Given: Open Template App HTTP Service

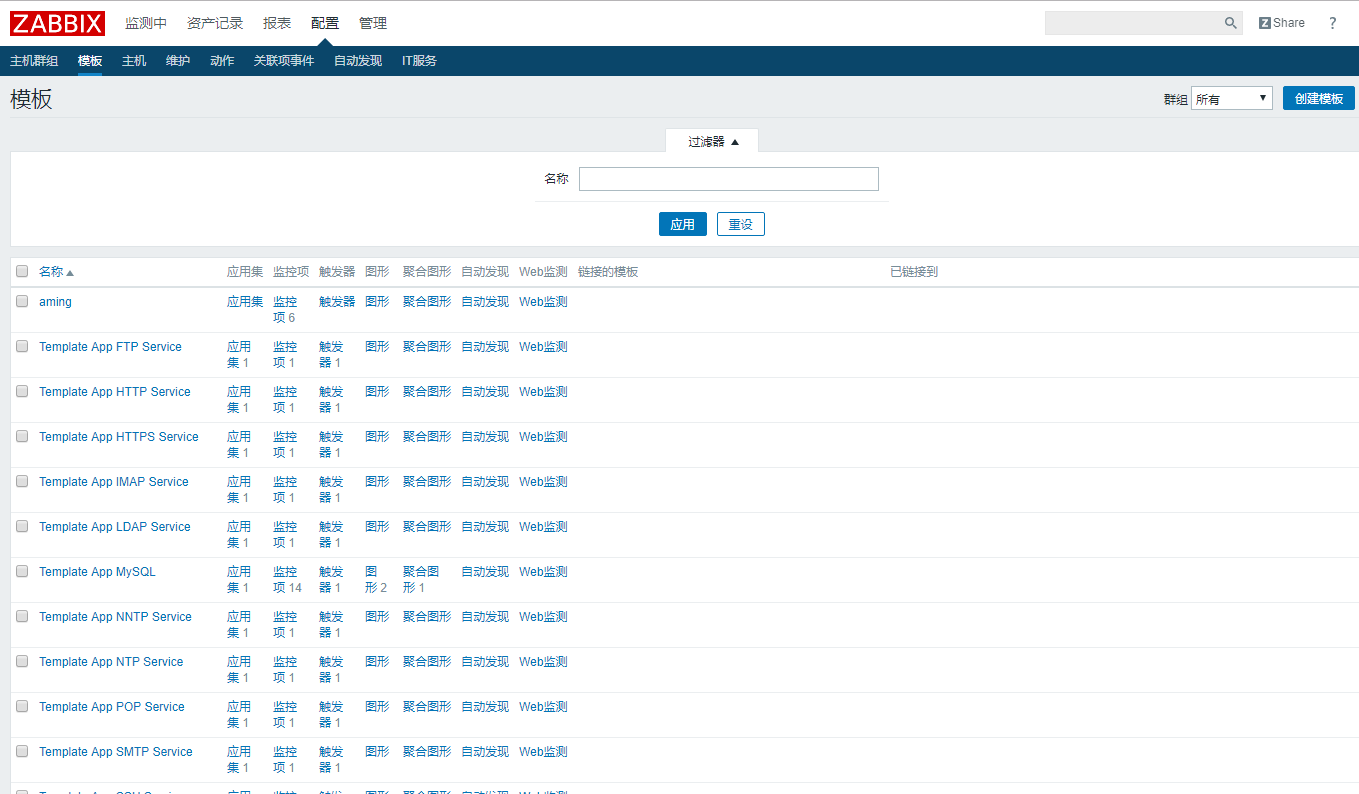Looking at the screenshot, I should tap(115, 392).
